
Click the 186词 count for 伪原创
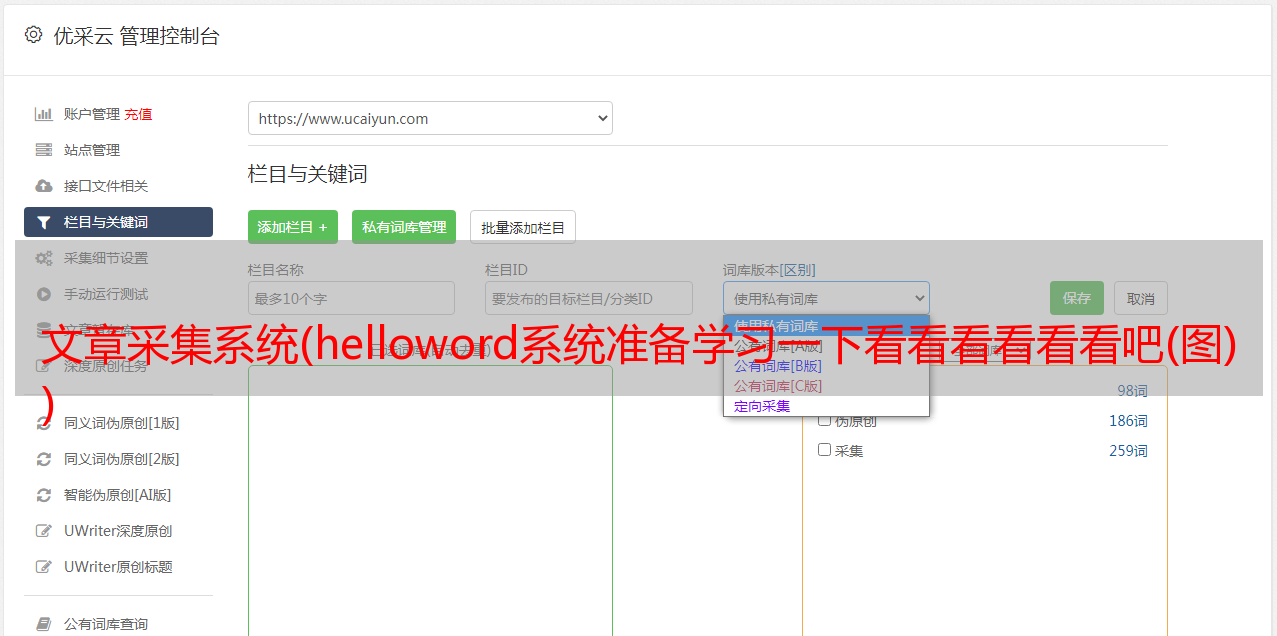1128,421
